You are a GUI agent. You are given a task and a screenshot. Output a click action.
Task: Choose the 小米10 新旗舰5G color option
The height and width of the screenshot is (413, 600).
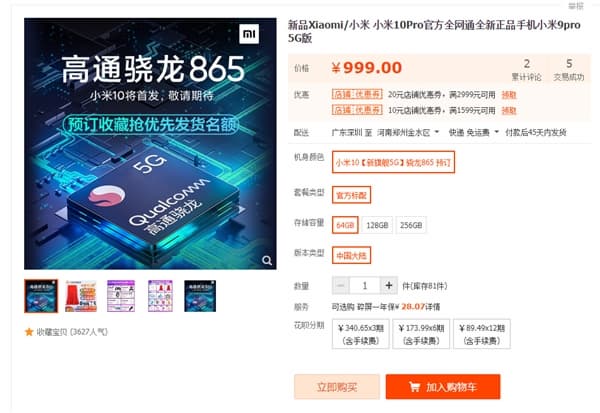pos(393,162)
